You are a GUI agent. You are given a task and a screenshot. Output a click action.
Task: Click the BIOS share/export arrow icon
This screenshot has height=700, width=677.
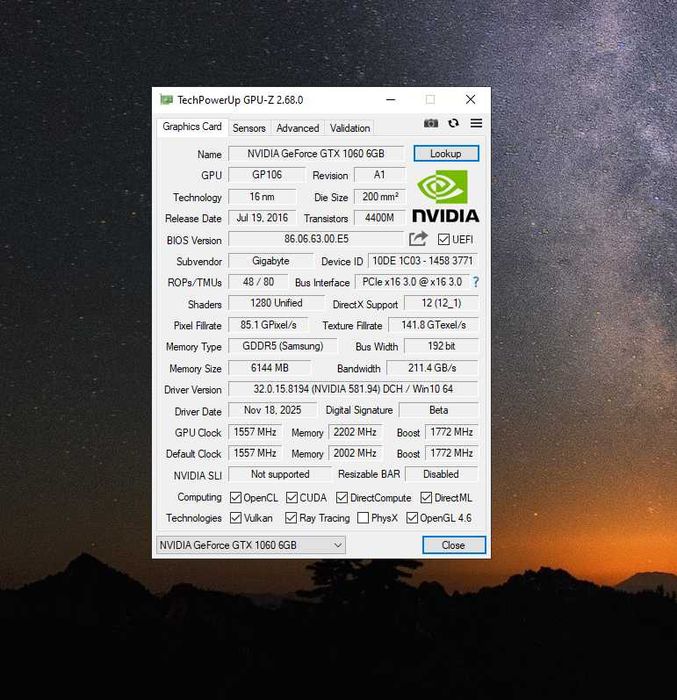418,239
